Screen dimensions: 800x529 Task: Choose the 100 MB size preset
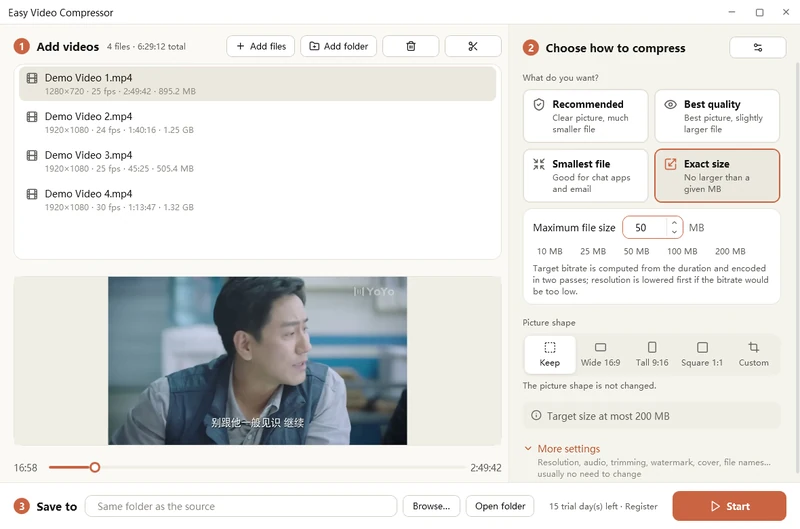(682, 251)
